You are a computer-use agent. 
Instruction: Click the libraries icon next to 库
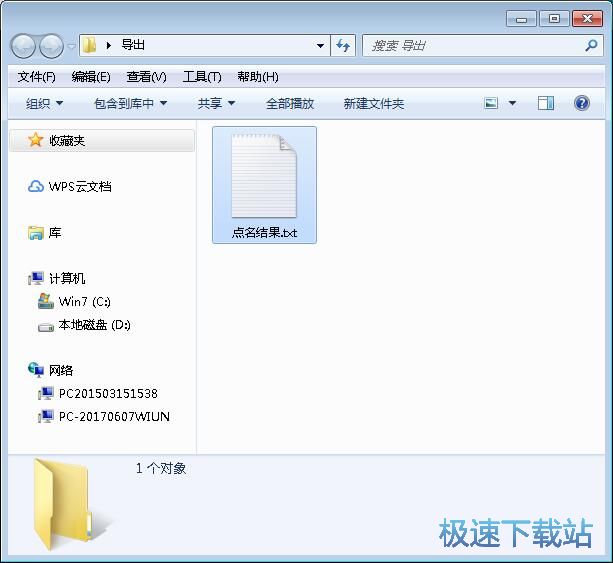point(36,233)
